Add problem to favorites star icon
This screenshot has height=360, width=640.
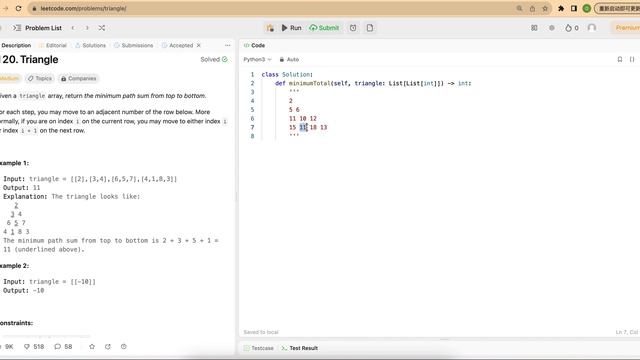point(92,347)
